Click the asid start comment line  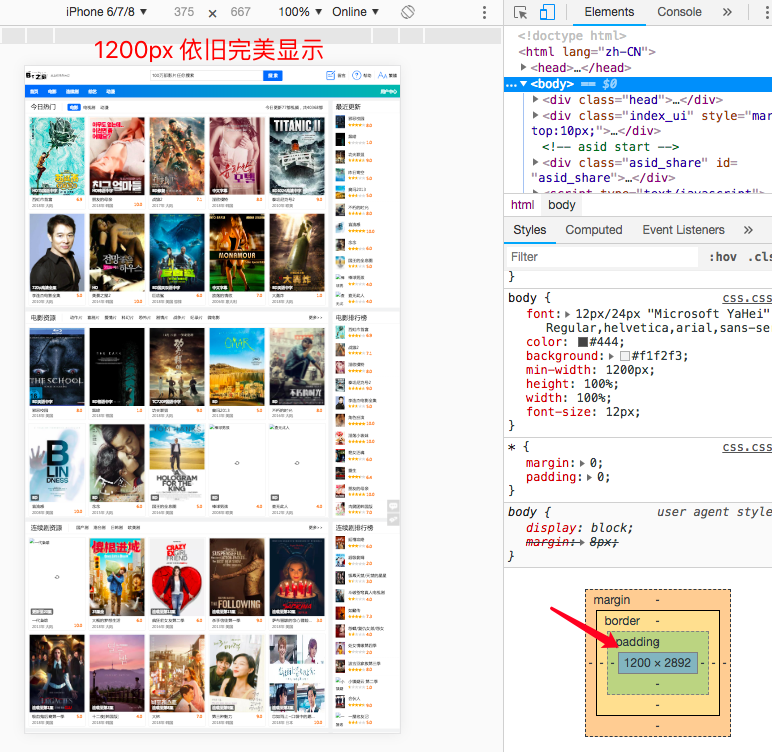click(610, 147)
